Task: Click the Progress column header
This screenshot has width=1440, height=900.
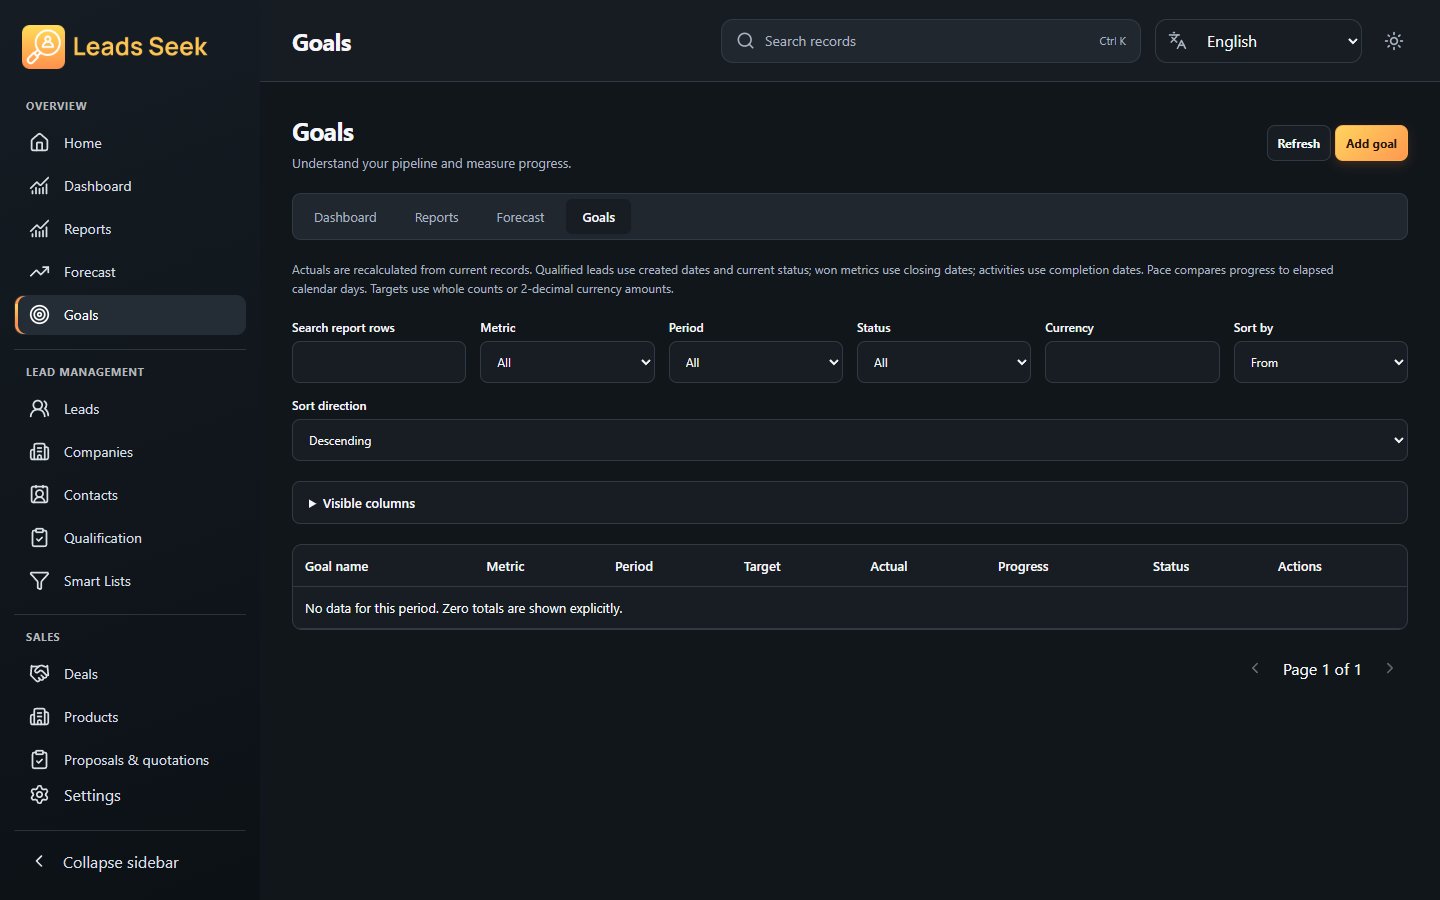Action: point(1023,566)
